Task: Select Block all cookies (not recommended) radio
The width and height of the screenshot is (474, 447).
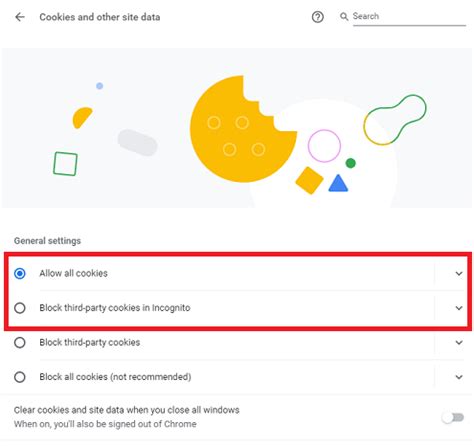Action: pos(20,377)
